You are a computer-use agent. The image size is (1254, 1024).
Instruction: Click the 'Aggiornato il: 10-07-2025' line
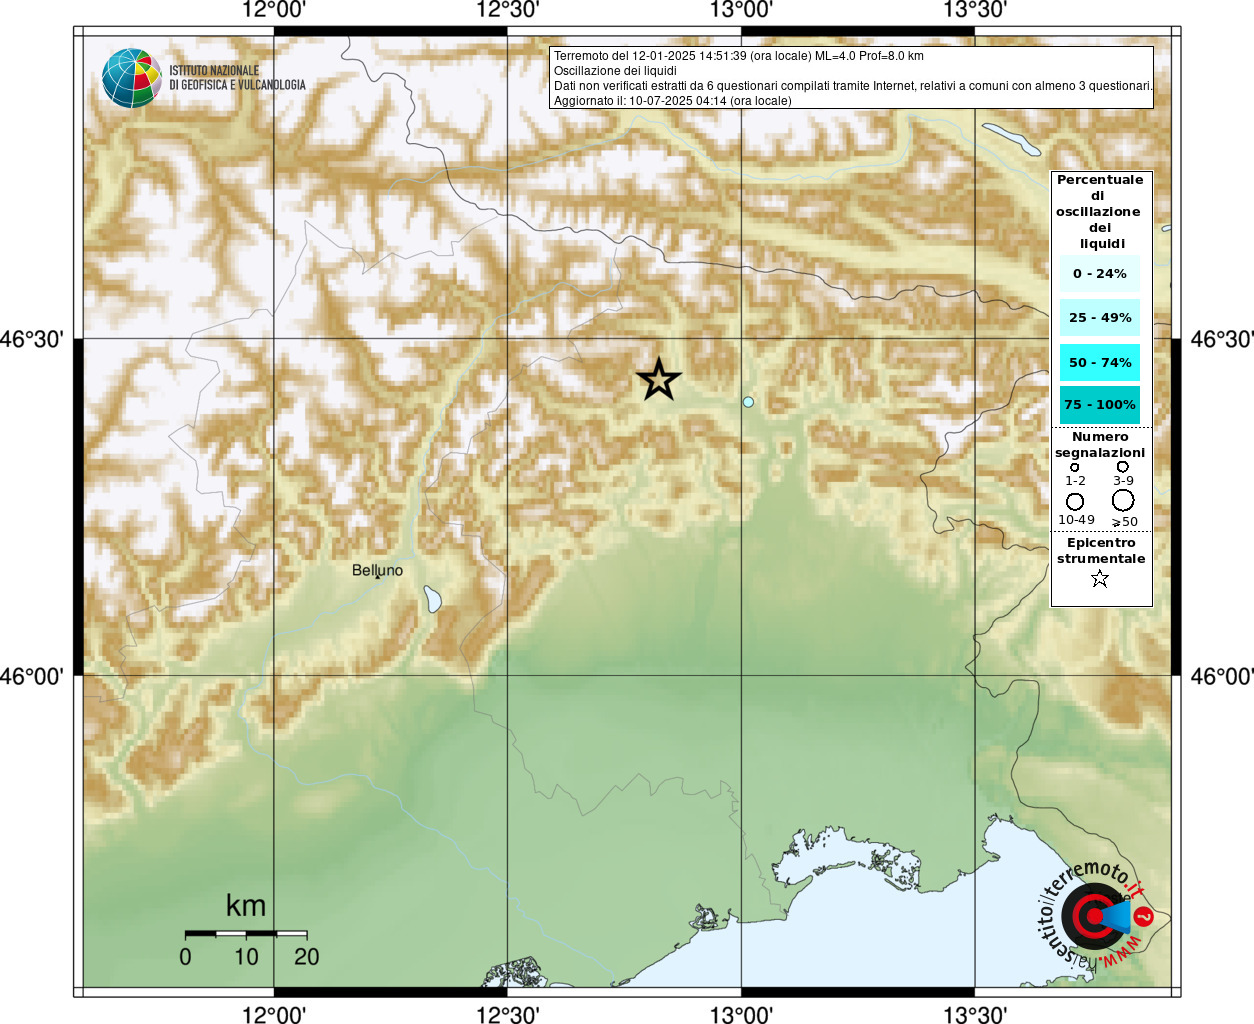673,101
